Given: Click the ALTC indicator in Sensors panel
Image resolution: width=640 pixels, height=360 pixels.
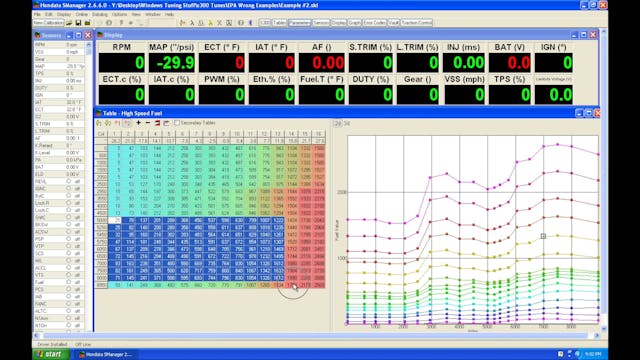Looking at the screenshot, I should tap(69, 311).
